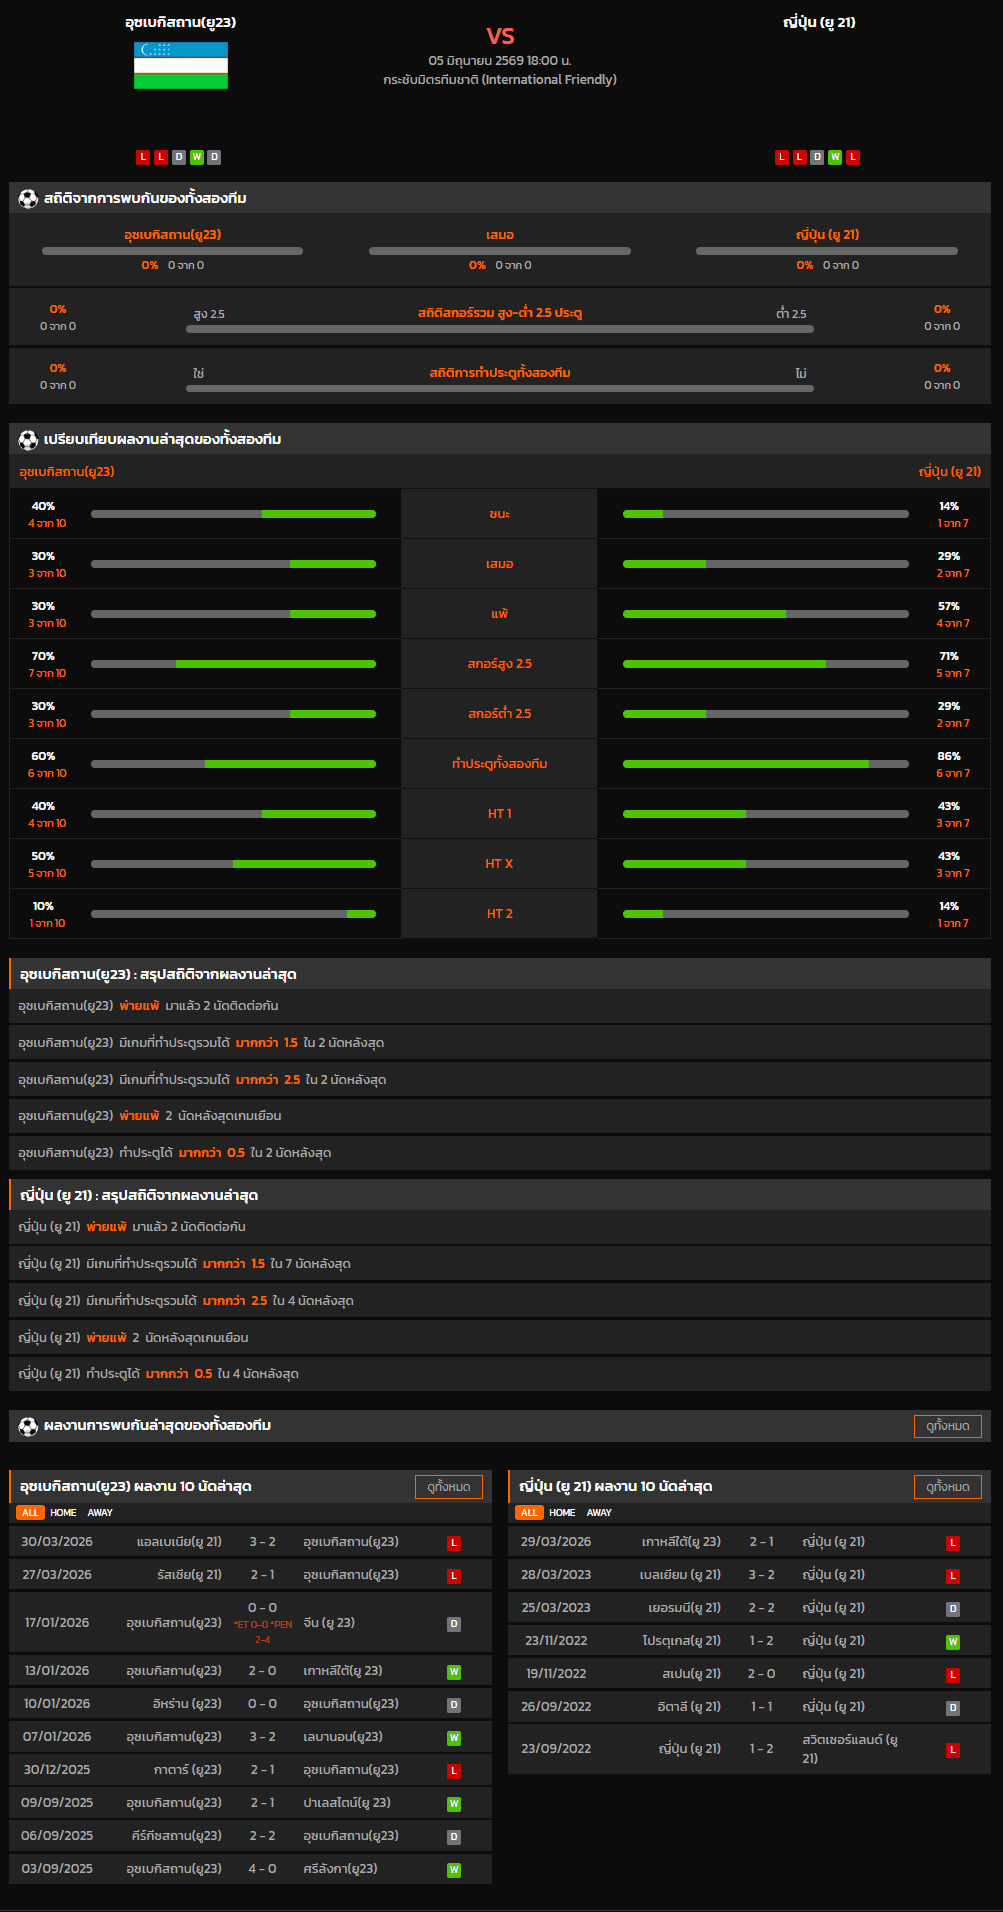Screen dimensions: 1003x1912
Task: Click W result badge for 07/01/2026 match
Action: pyautogui.click(x=454, y=1738)
